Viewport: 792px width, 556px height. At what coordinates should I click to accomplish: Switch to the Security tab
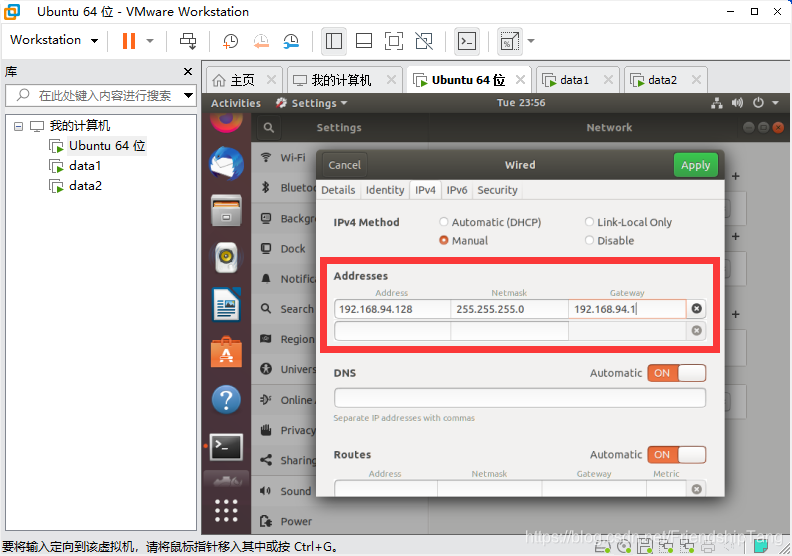click(x=498, y=190)
